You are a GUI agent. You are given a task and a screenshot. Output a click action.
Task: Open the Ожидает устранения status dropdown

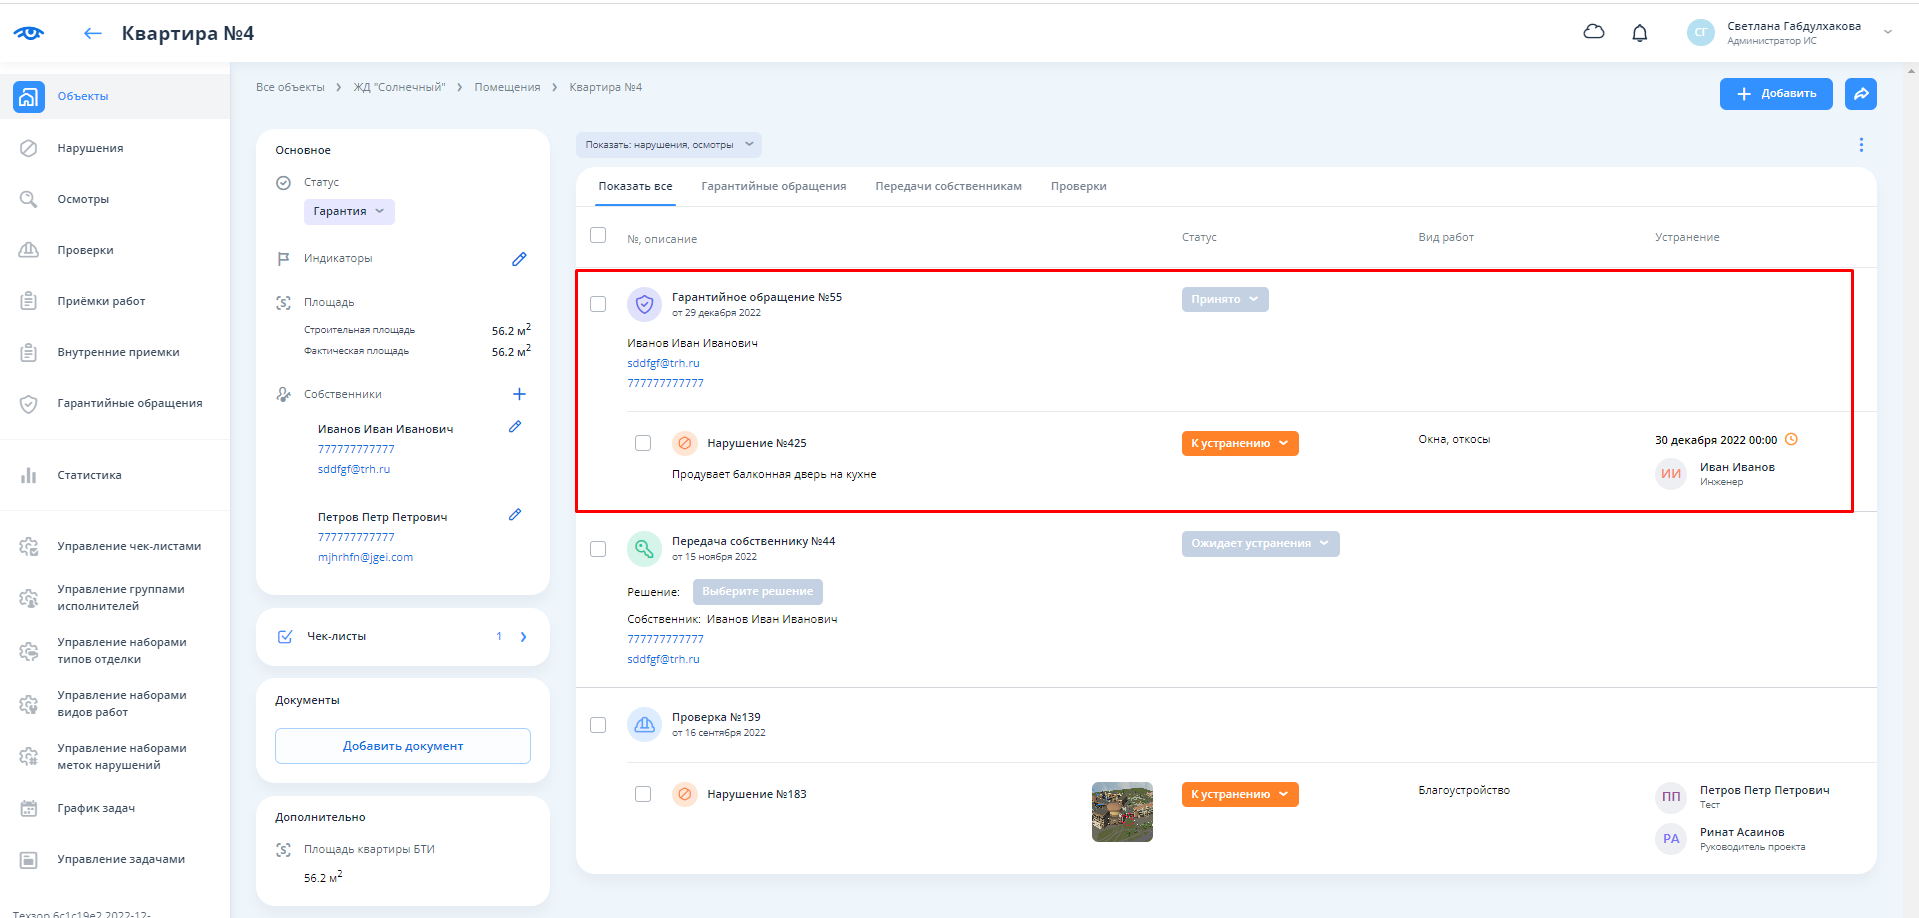click(x=1260, y=544)
